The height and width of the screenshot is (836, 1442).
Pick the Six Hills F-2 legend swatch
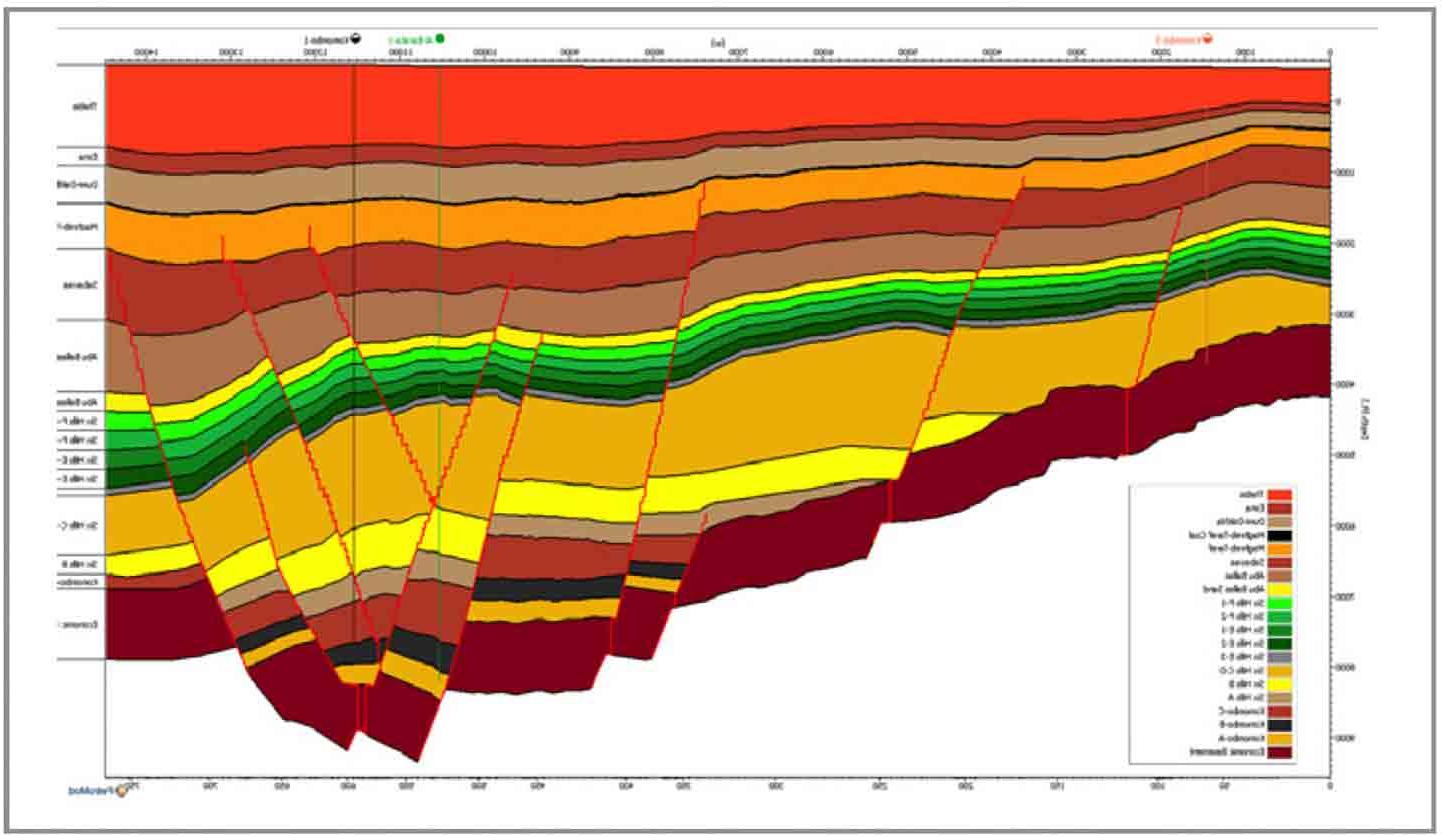(1279, 616)
